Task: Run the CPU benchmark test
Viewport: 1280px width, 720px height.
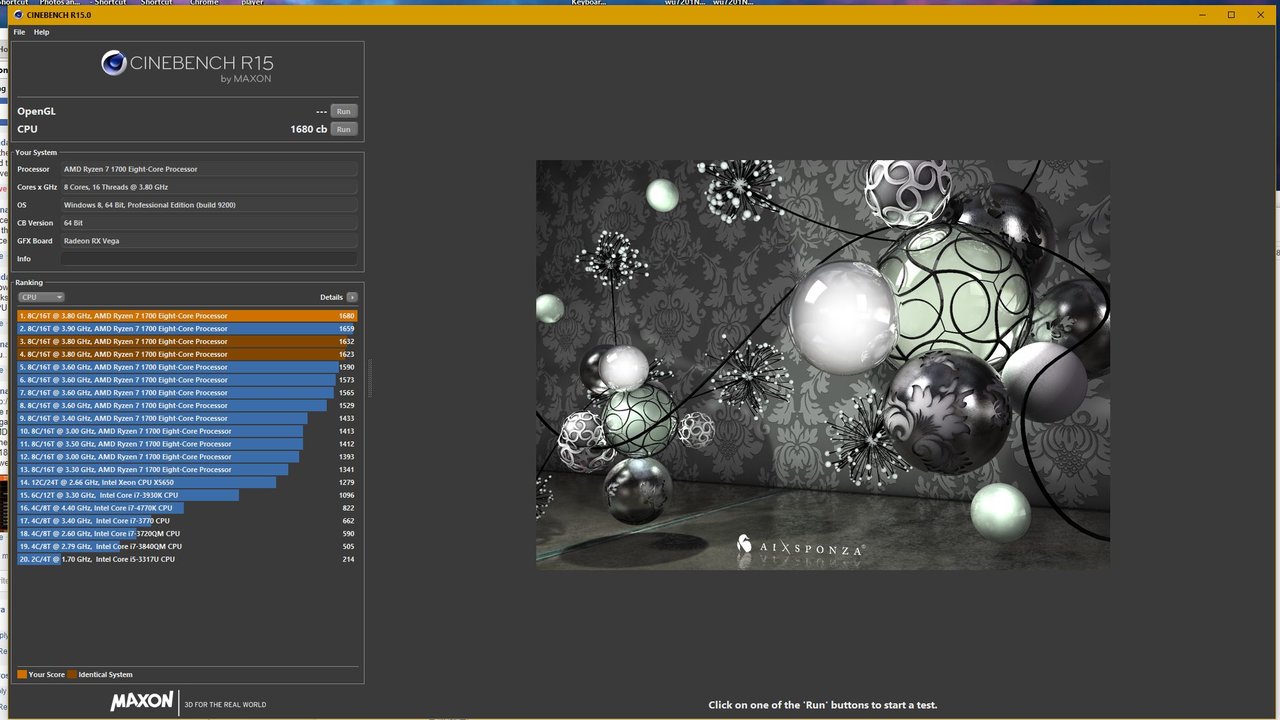Action: 343,129
